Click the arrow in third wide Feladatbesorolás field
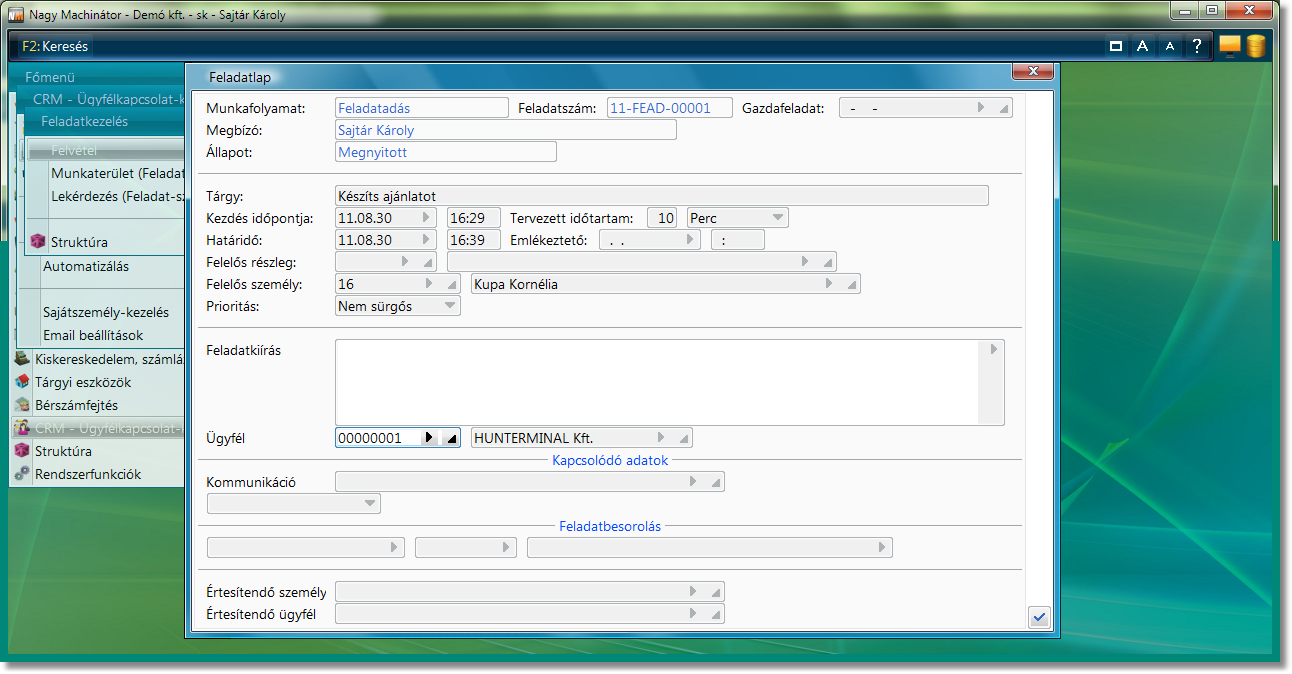 [x=881, y=547]
